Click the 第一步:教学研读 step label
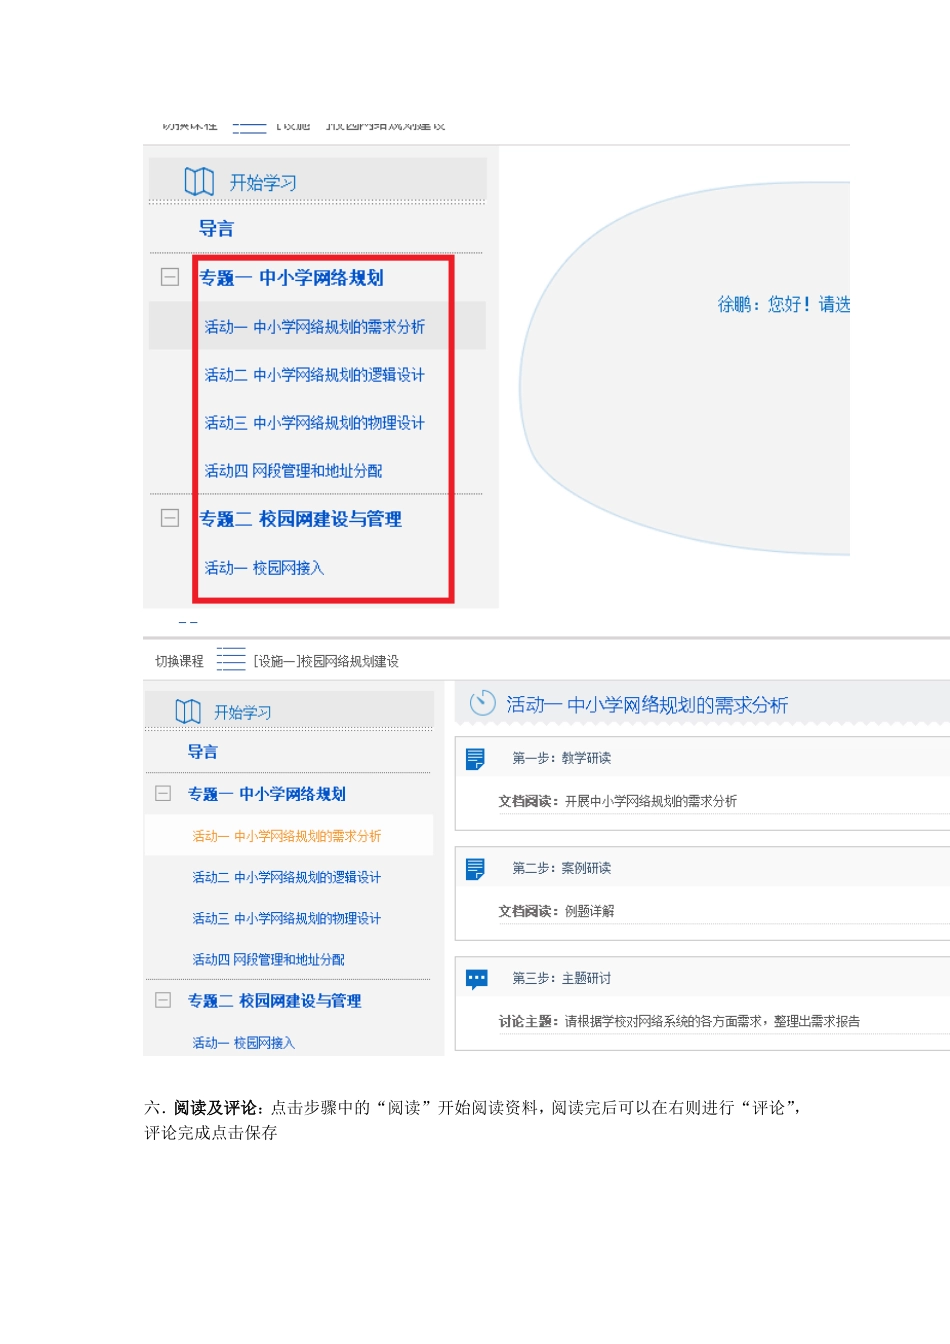Viewport: 950px width, 1344px height. [562, 758]
